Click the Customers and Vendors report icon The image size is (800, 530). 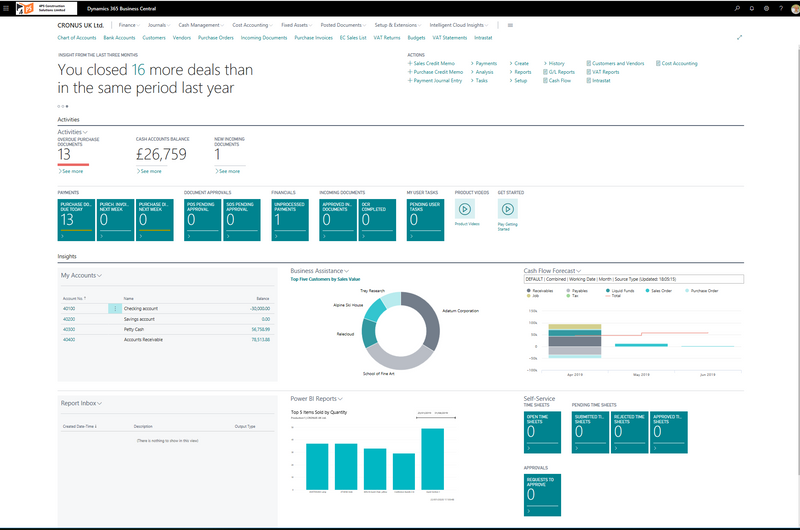589,63
